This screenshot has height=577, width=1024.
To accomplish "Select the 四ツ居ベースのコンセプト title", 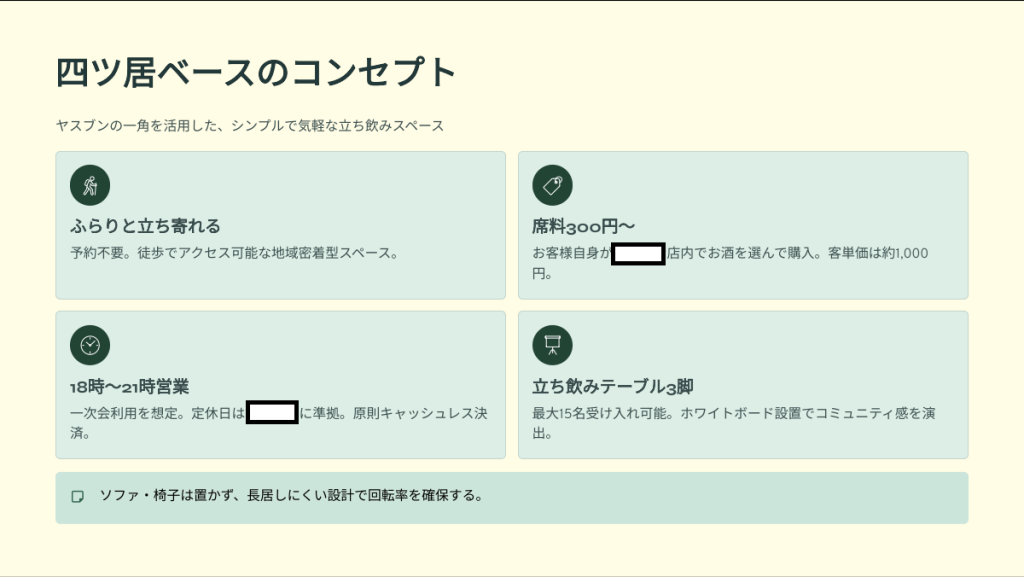I will click(256, 73).
